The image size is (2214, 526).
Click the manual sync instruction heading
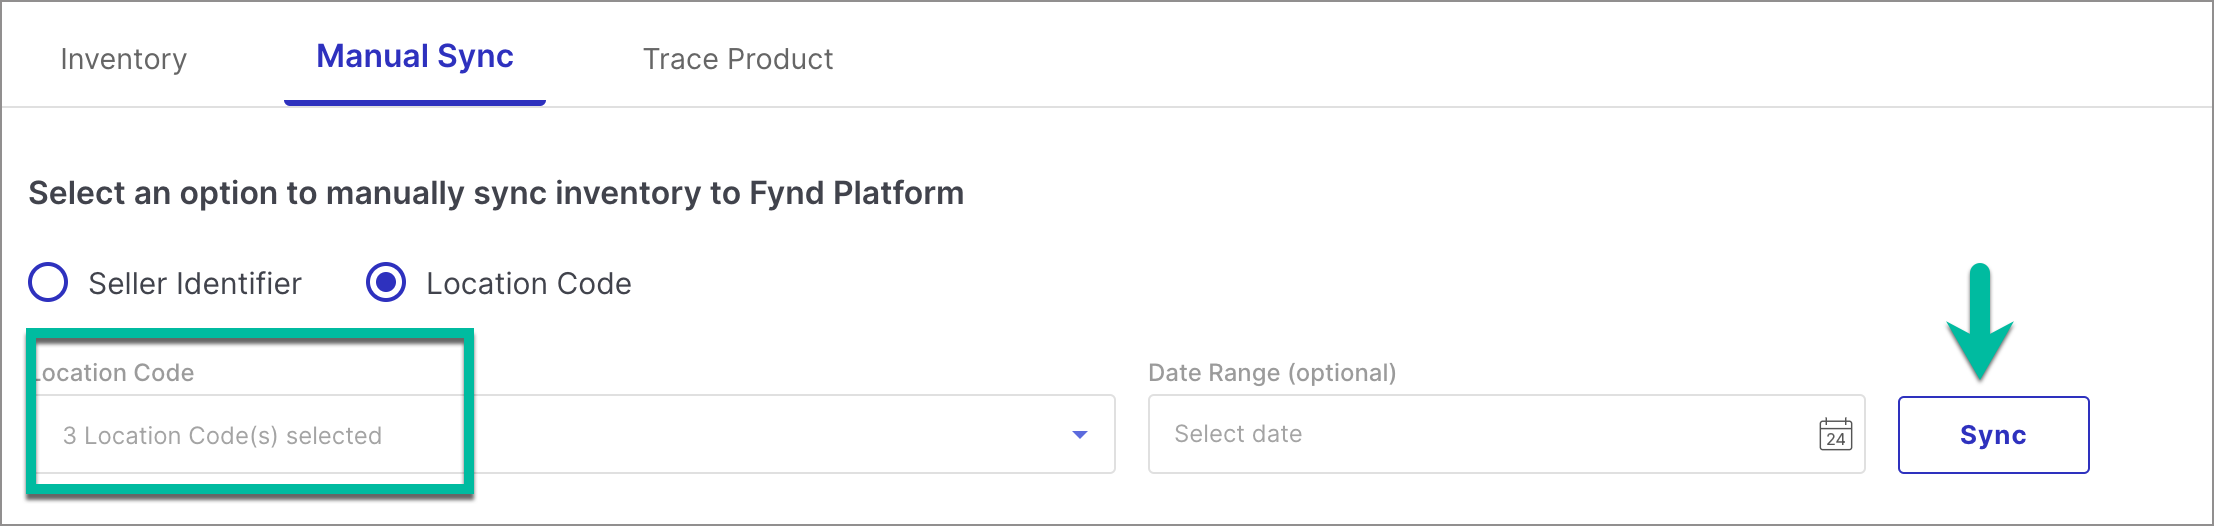coord(496,193)
